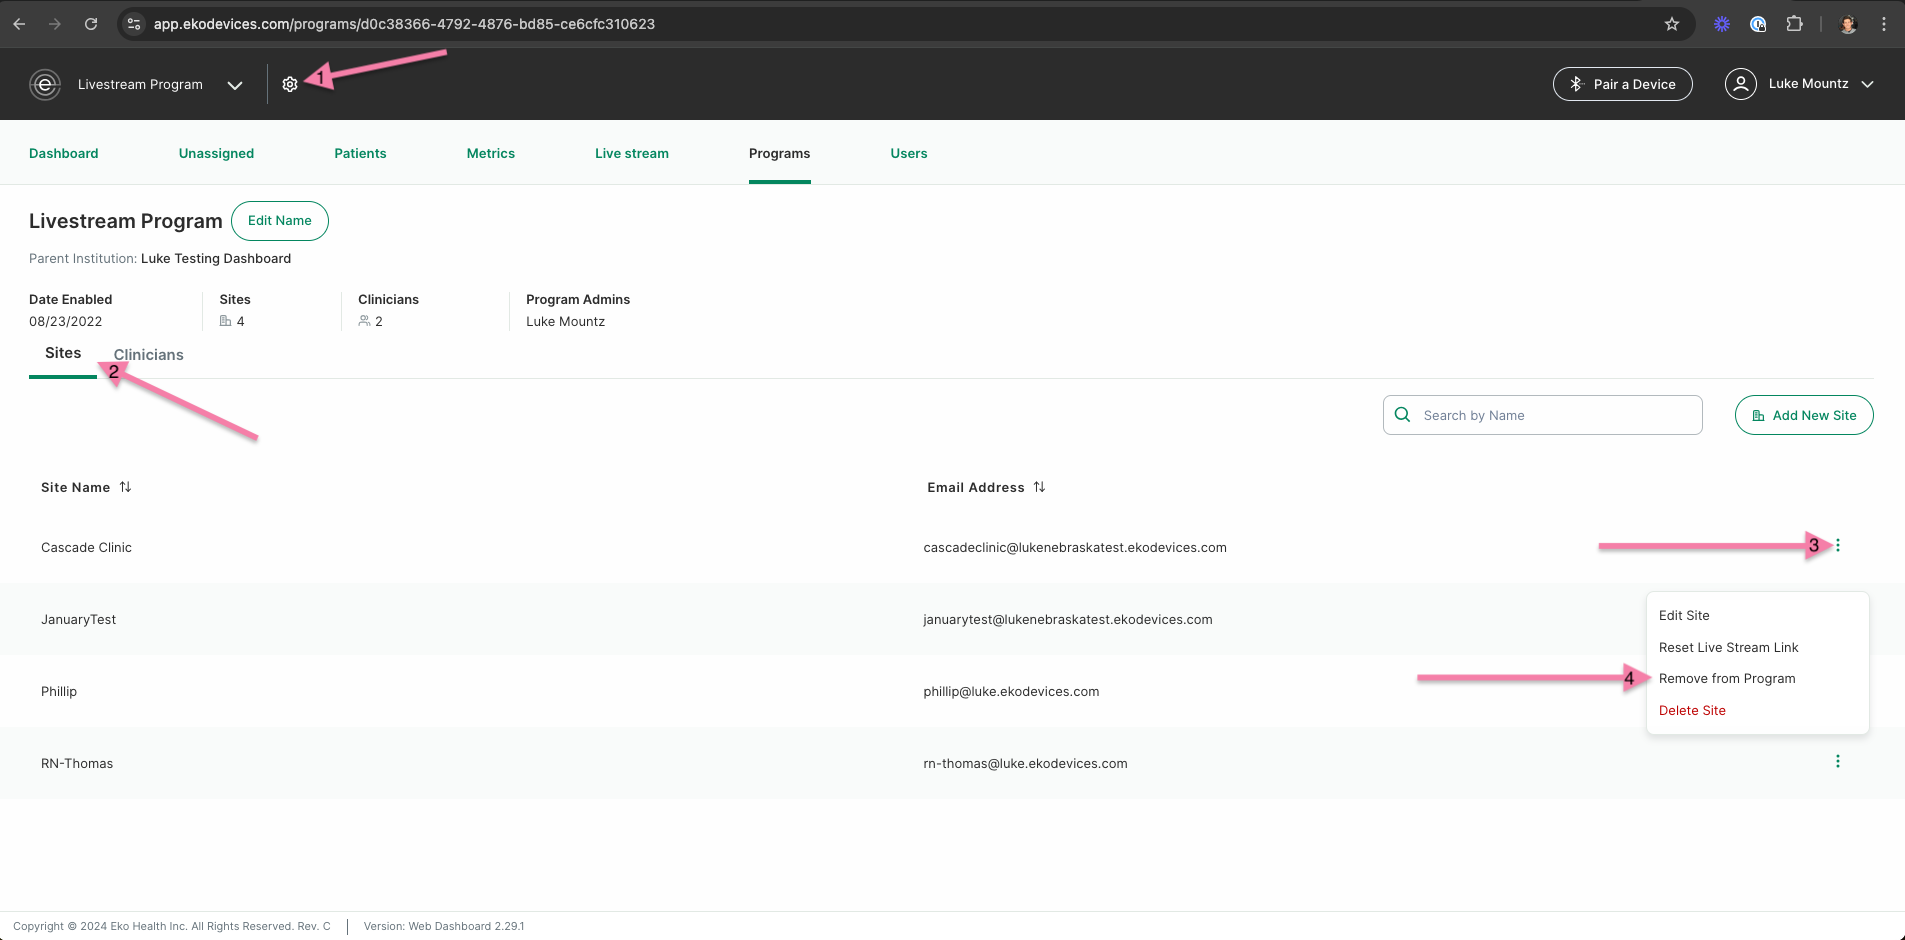
Task: Click the Eko logo icon
Action: click(45, 85)
